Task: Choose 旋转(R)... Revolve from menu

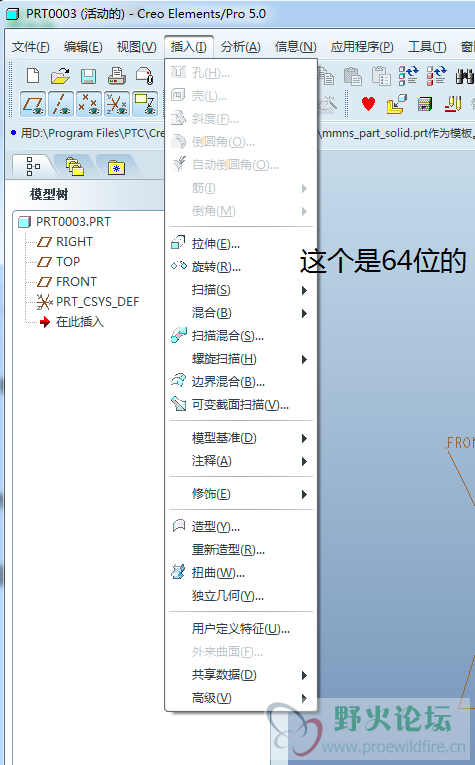Action: 241,266
